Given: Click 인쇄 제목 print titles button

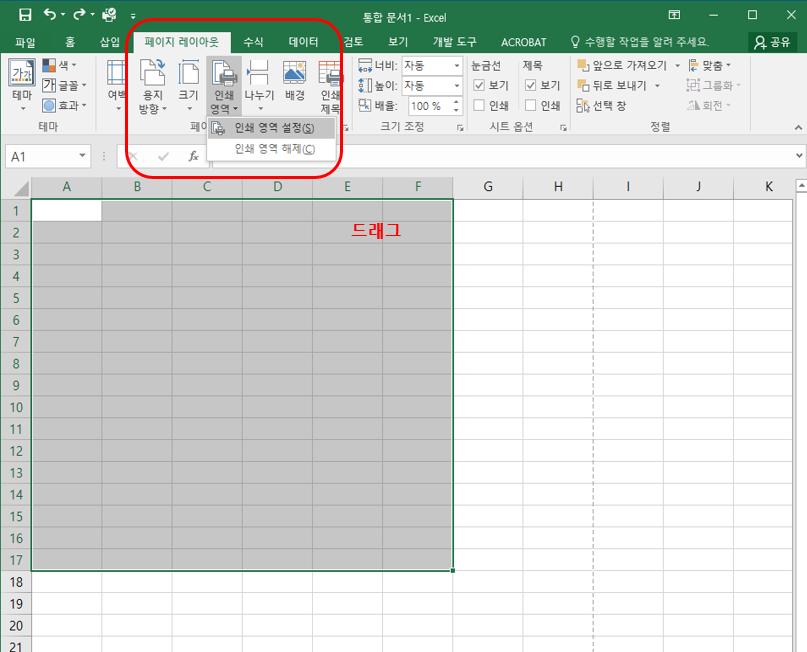Looking at the screenshot, I should [330, 86].
